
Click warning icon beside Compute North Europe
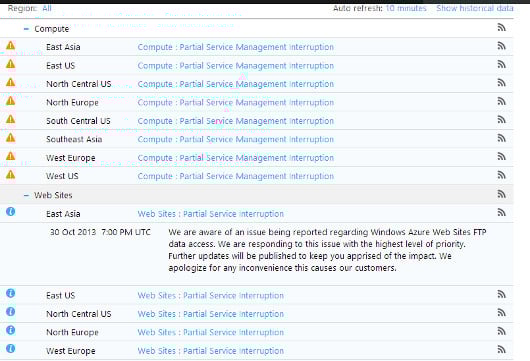tap(10, 101)
